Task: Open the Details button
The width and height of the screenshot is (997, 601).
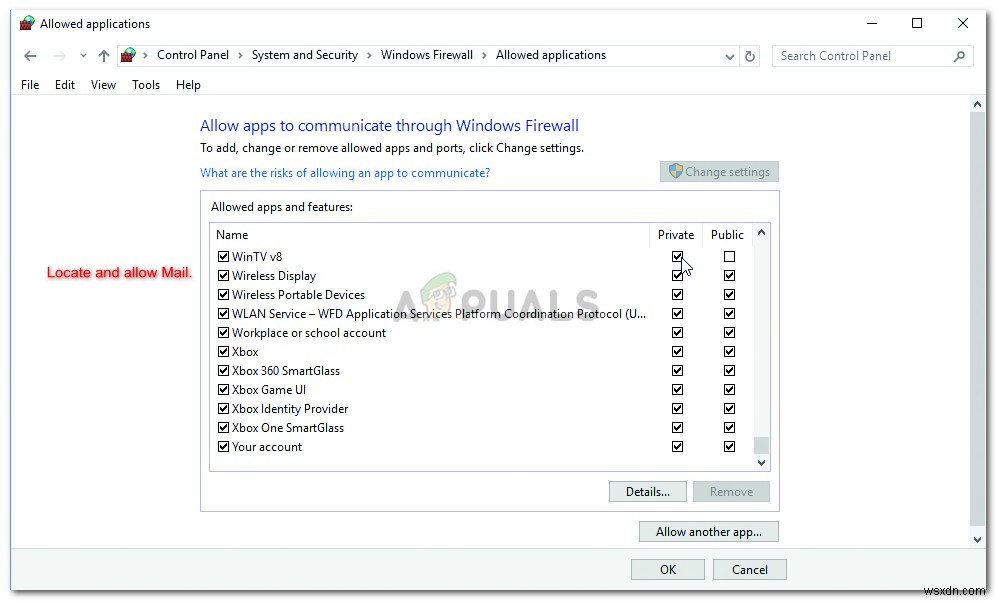Action: [647, 492]
